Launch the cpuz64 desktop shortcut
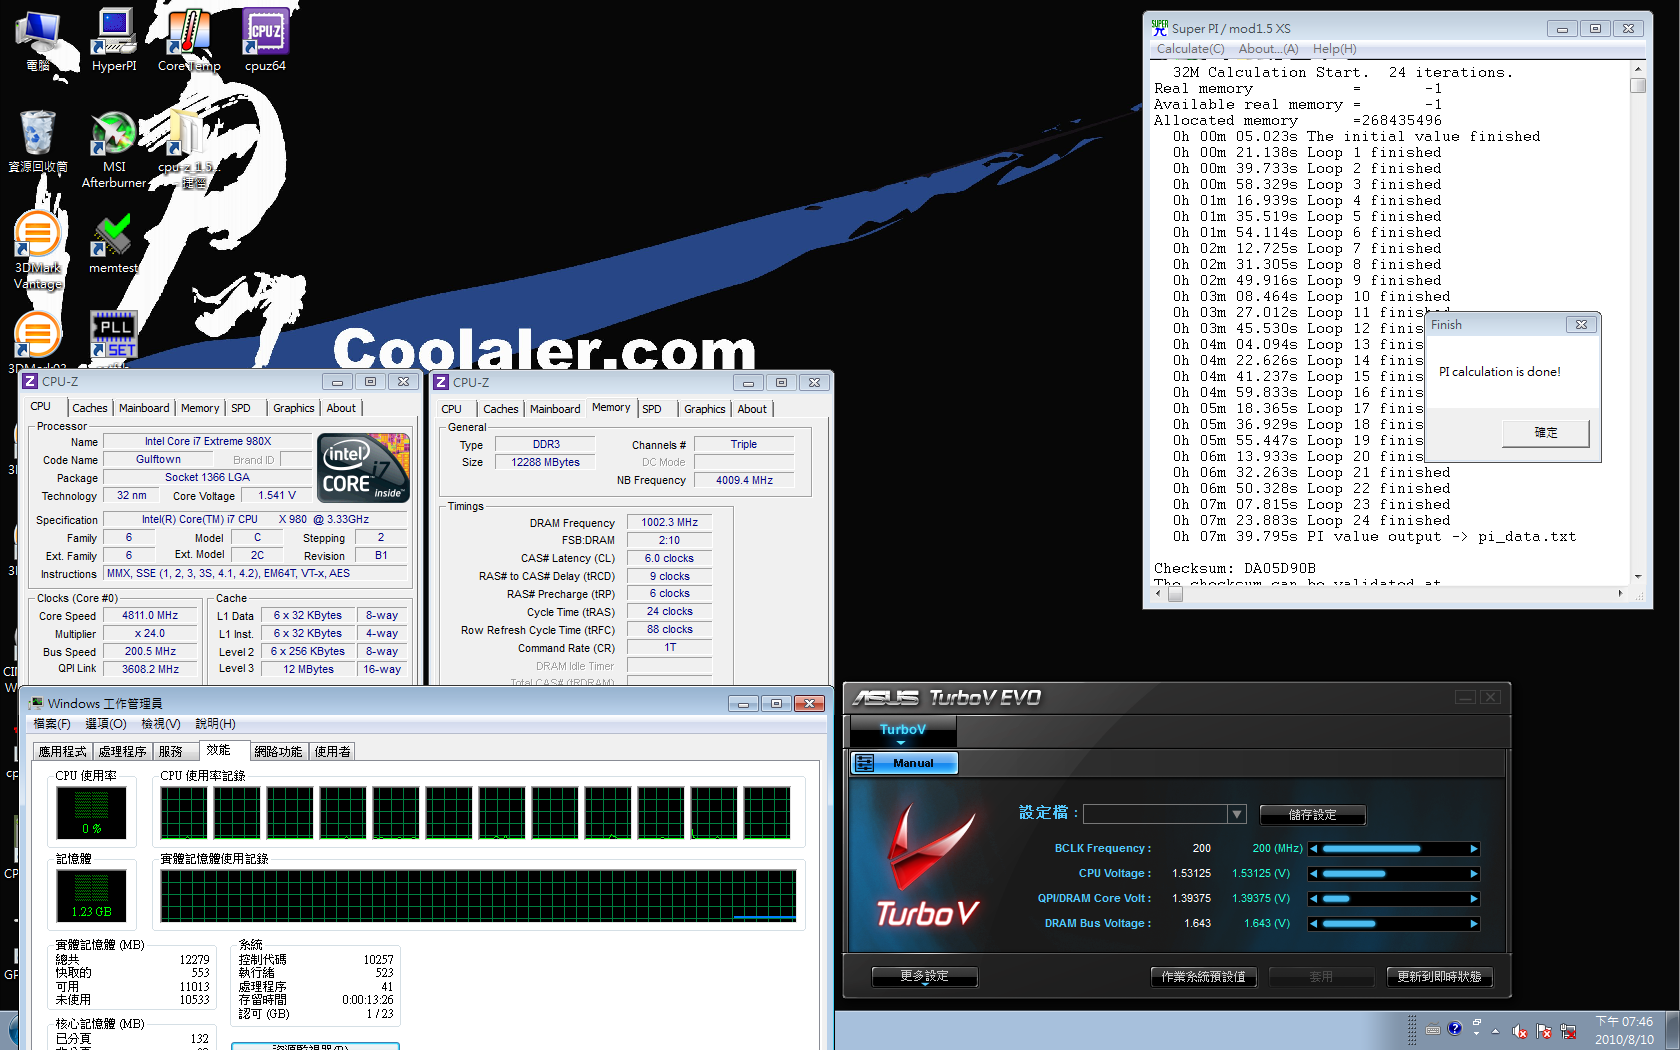Viewport: 1680px width, 1050px height. (265, 40)
